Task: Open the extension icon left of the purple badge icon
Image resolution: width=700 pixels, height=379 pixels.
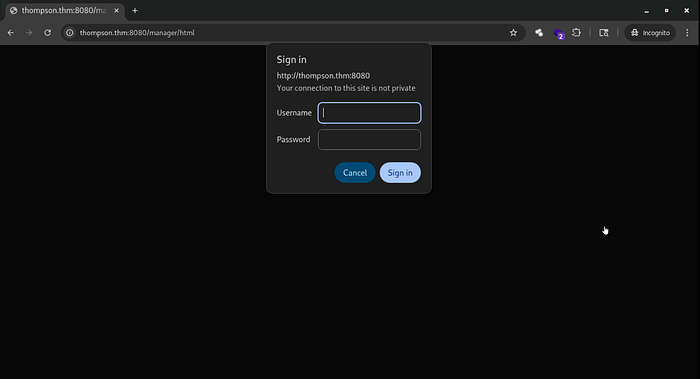Action: [539, 33]
